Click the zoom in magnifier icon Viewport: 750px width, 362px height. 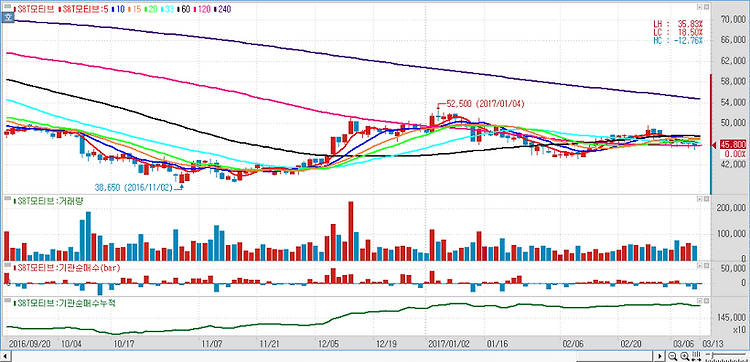[x=685, y=356]
